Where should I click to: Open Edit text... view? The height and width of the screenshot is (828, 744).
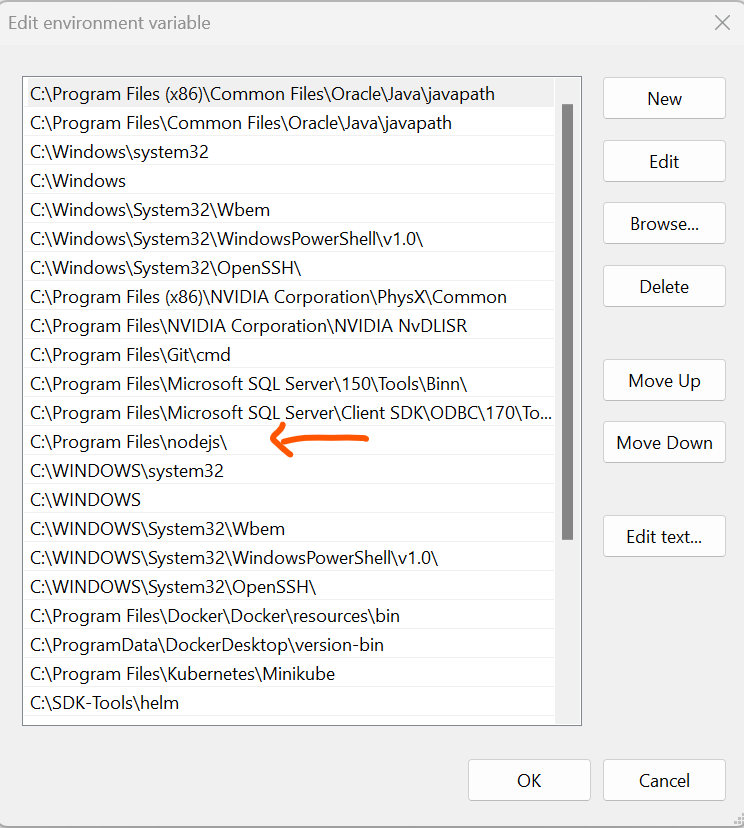coord(664,537)
